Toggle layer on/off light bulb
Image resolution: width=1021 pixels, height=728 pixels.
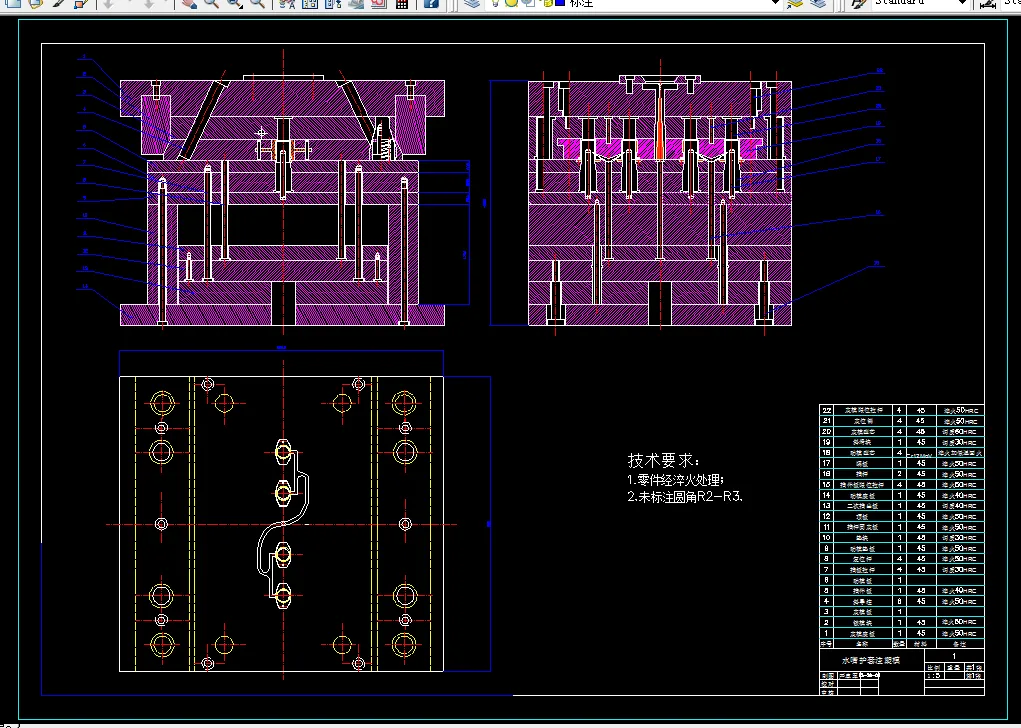pyautogui.click(x=495, y=3)
